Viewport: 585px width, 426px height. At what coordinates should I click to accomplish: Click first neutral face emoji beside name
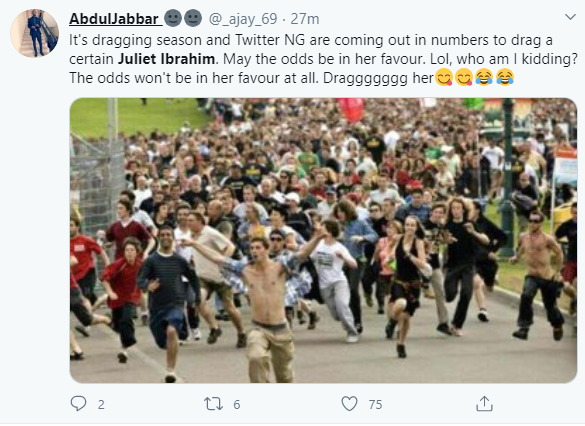tap(173, 18)
